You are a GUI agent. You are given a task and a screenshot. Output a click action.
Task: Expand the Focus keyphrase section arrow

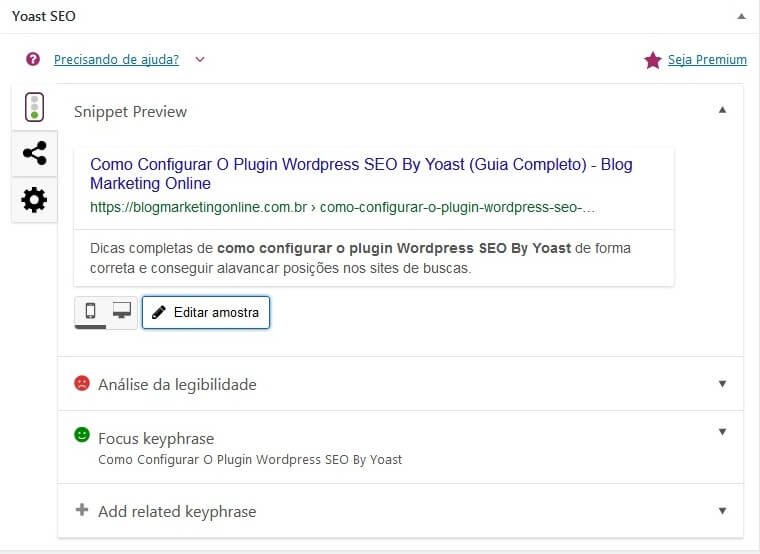pos(722,432)
